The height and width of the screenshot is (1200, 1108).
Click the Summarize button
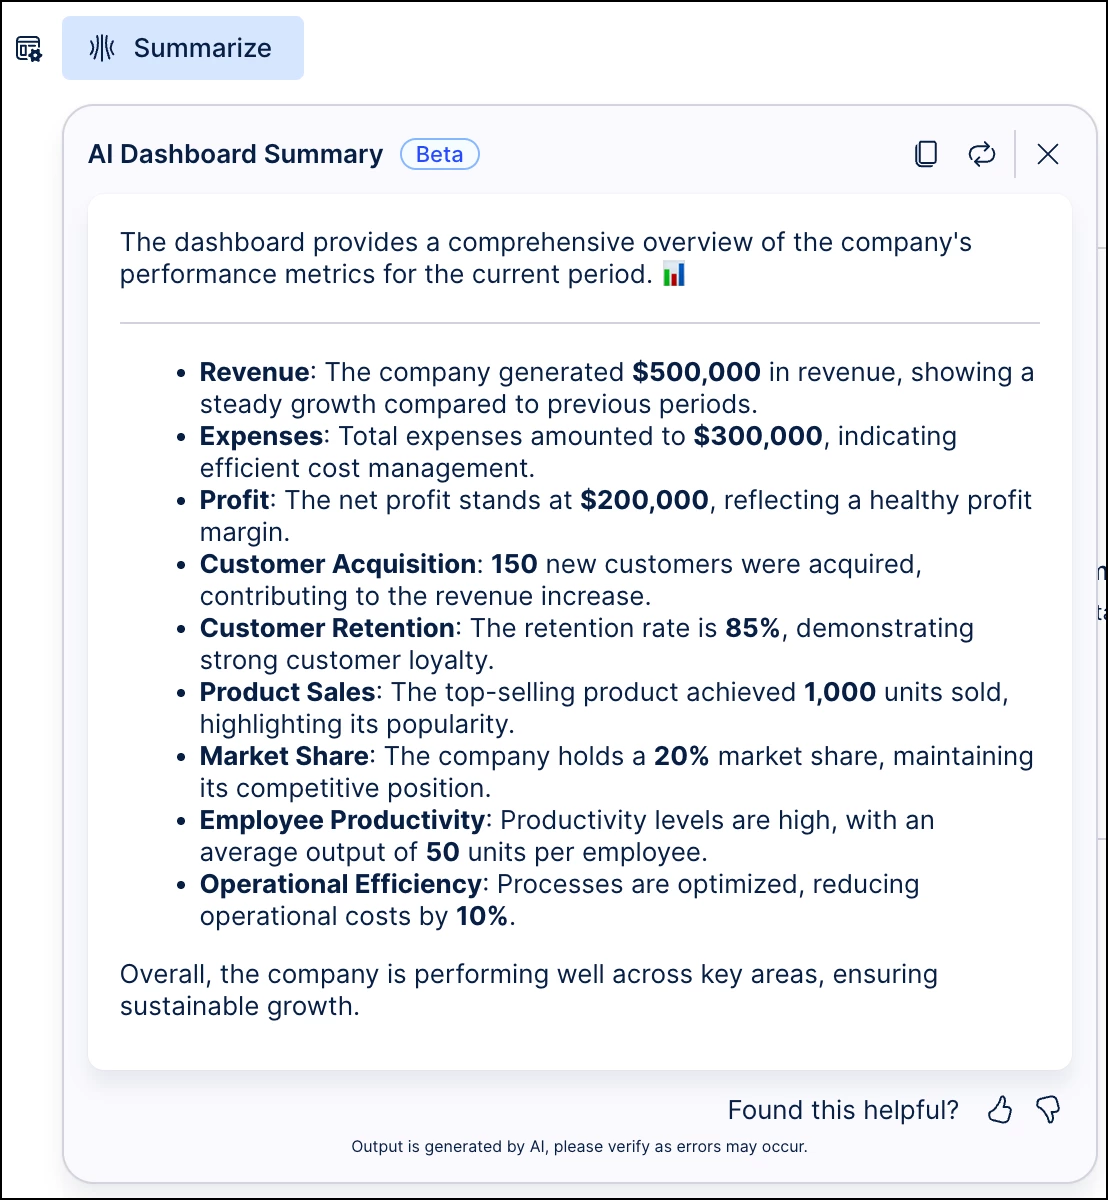183,48
